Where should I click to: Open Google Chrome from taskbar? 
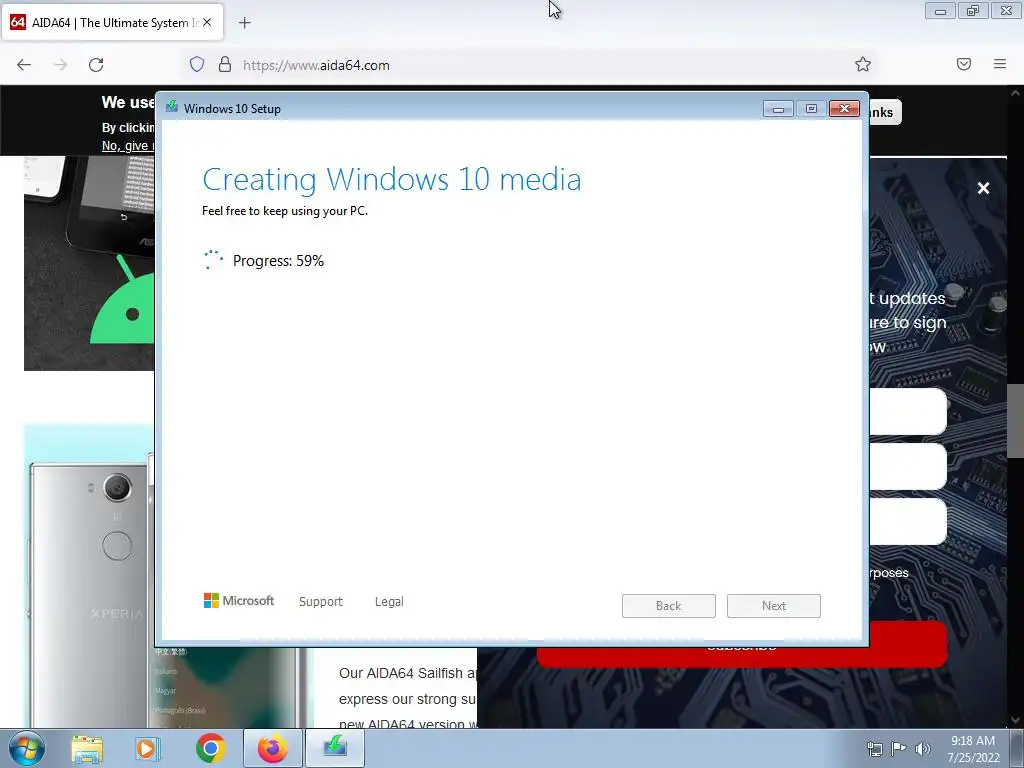click(210, 748)
